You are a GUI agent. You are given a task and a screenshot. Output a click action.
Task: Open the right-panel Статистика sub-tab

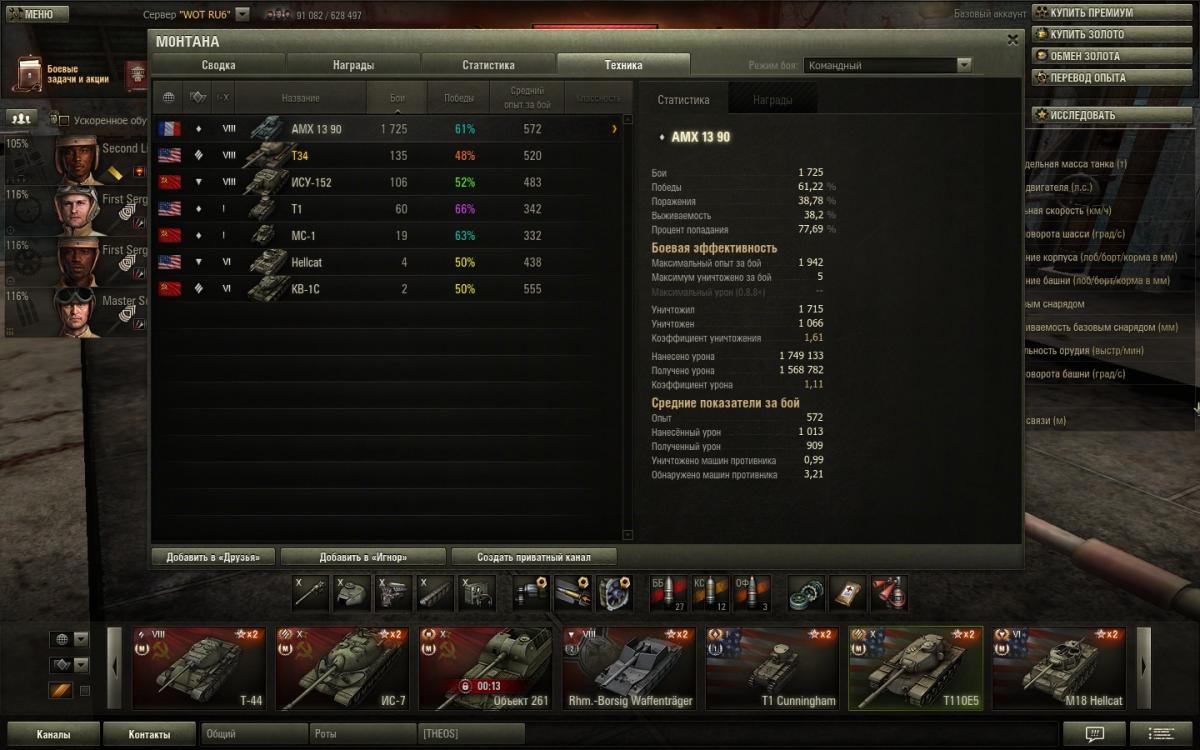coord(683,100)
